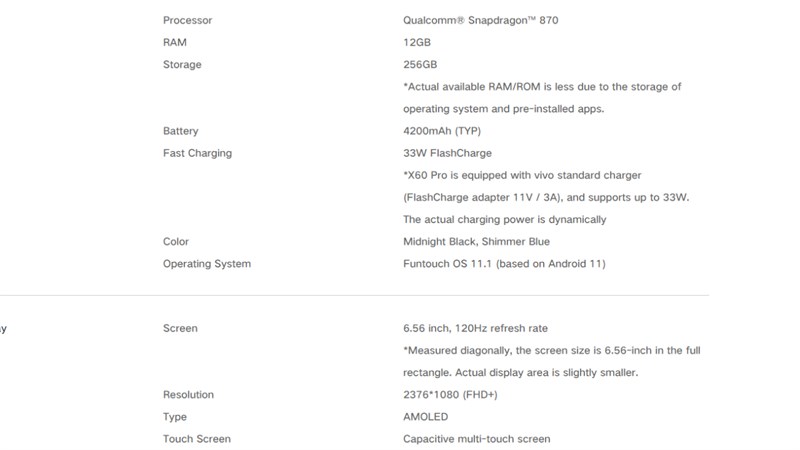The image size is (800, 450).
Task: Select the 2376*1080 (FHD+) value
Action: (x=452, y=395)
